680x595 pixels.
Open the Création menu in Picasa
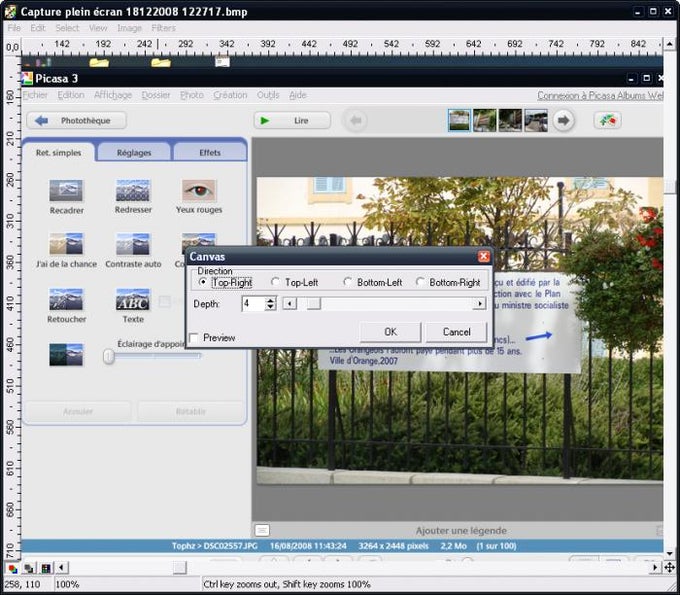pos(230,95)
